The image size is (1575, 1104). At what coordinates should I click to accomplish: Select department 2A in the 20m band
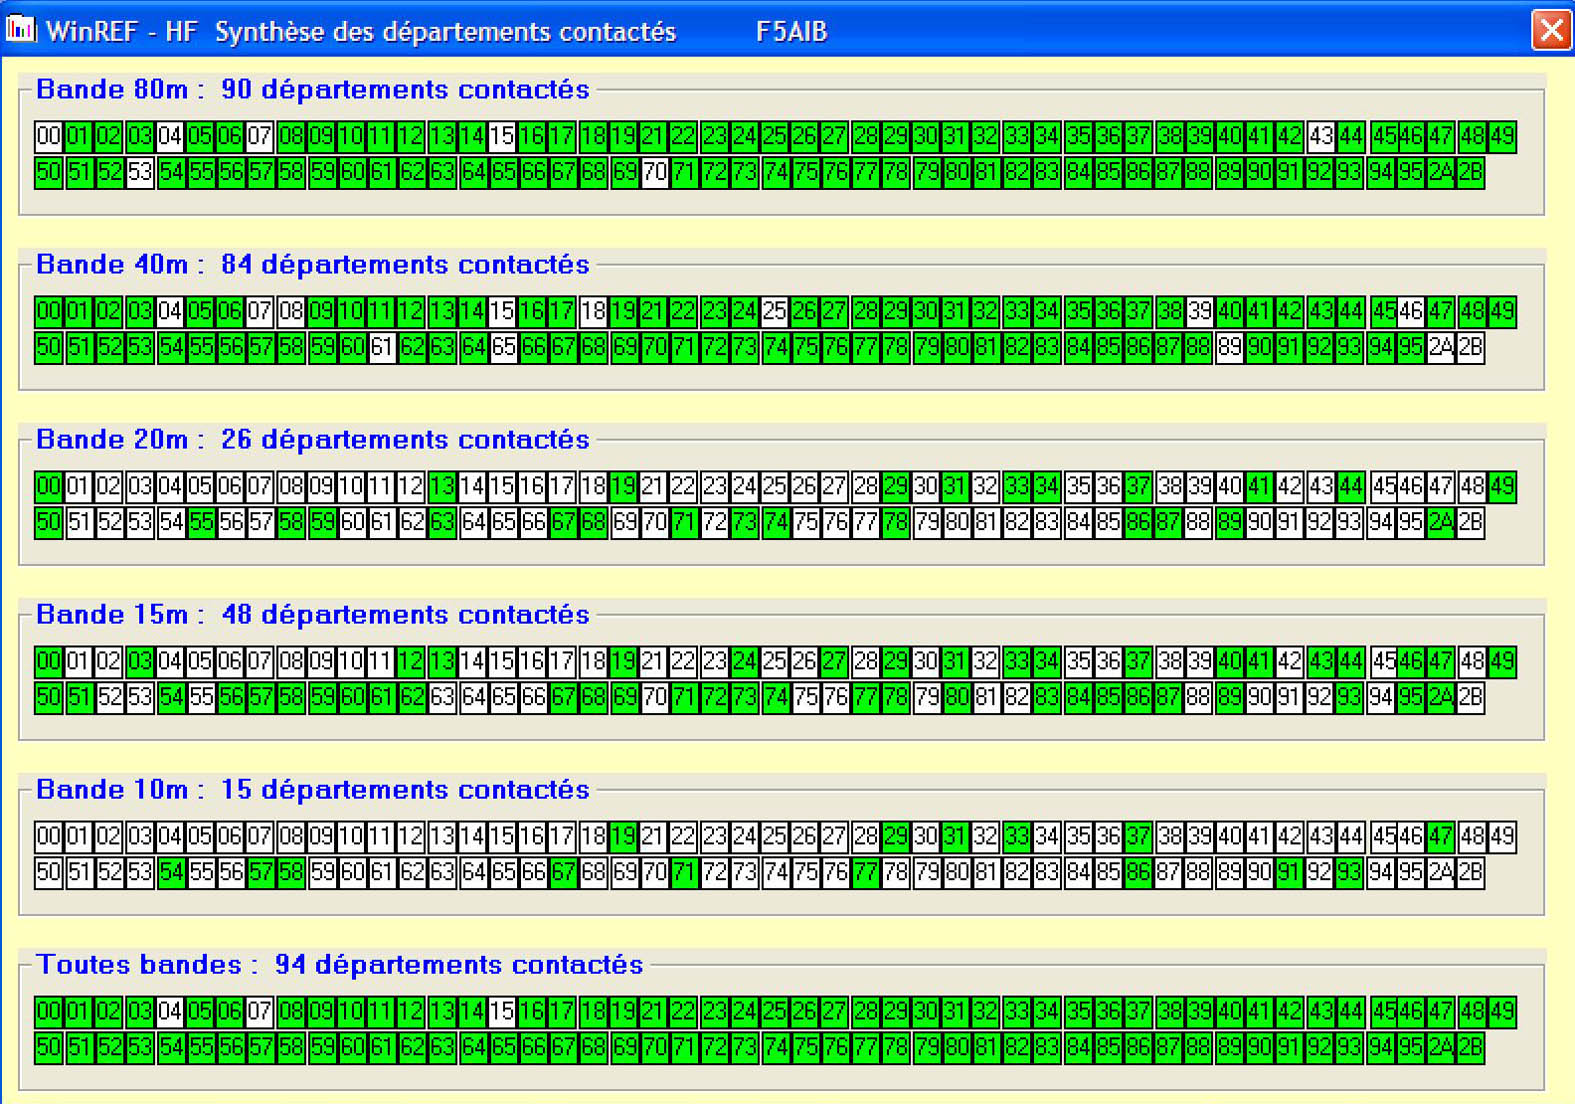click(x=1440, y=522)
